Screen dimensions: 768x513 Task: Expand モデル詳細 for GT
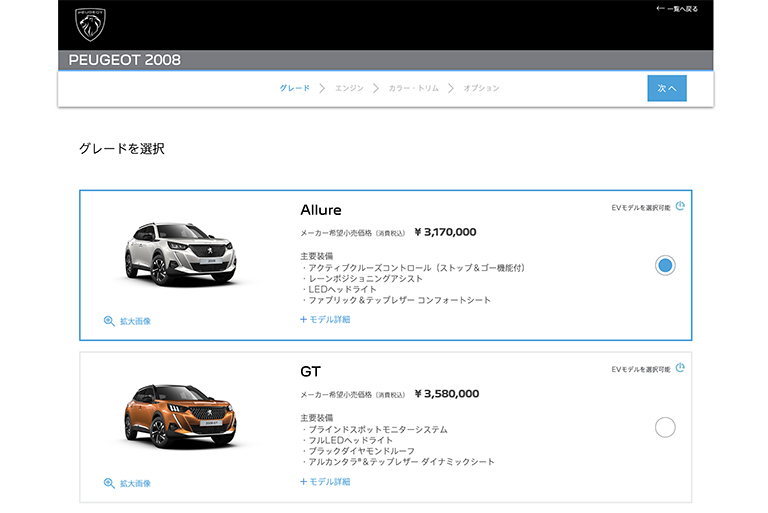pos(325,482)
